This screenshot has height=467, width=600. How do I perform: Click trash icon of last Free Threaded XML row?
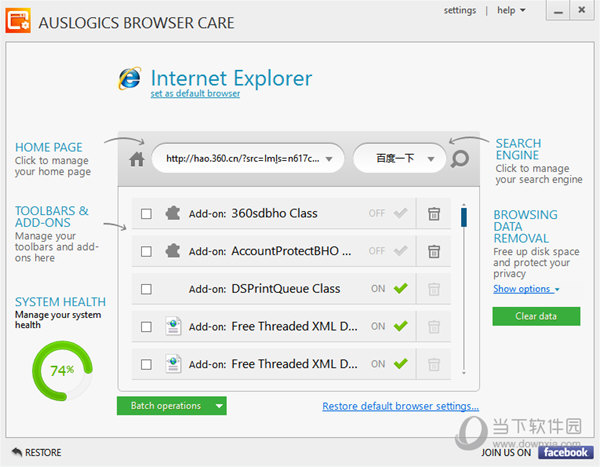pyautogui.click(x=434, y=364)
